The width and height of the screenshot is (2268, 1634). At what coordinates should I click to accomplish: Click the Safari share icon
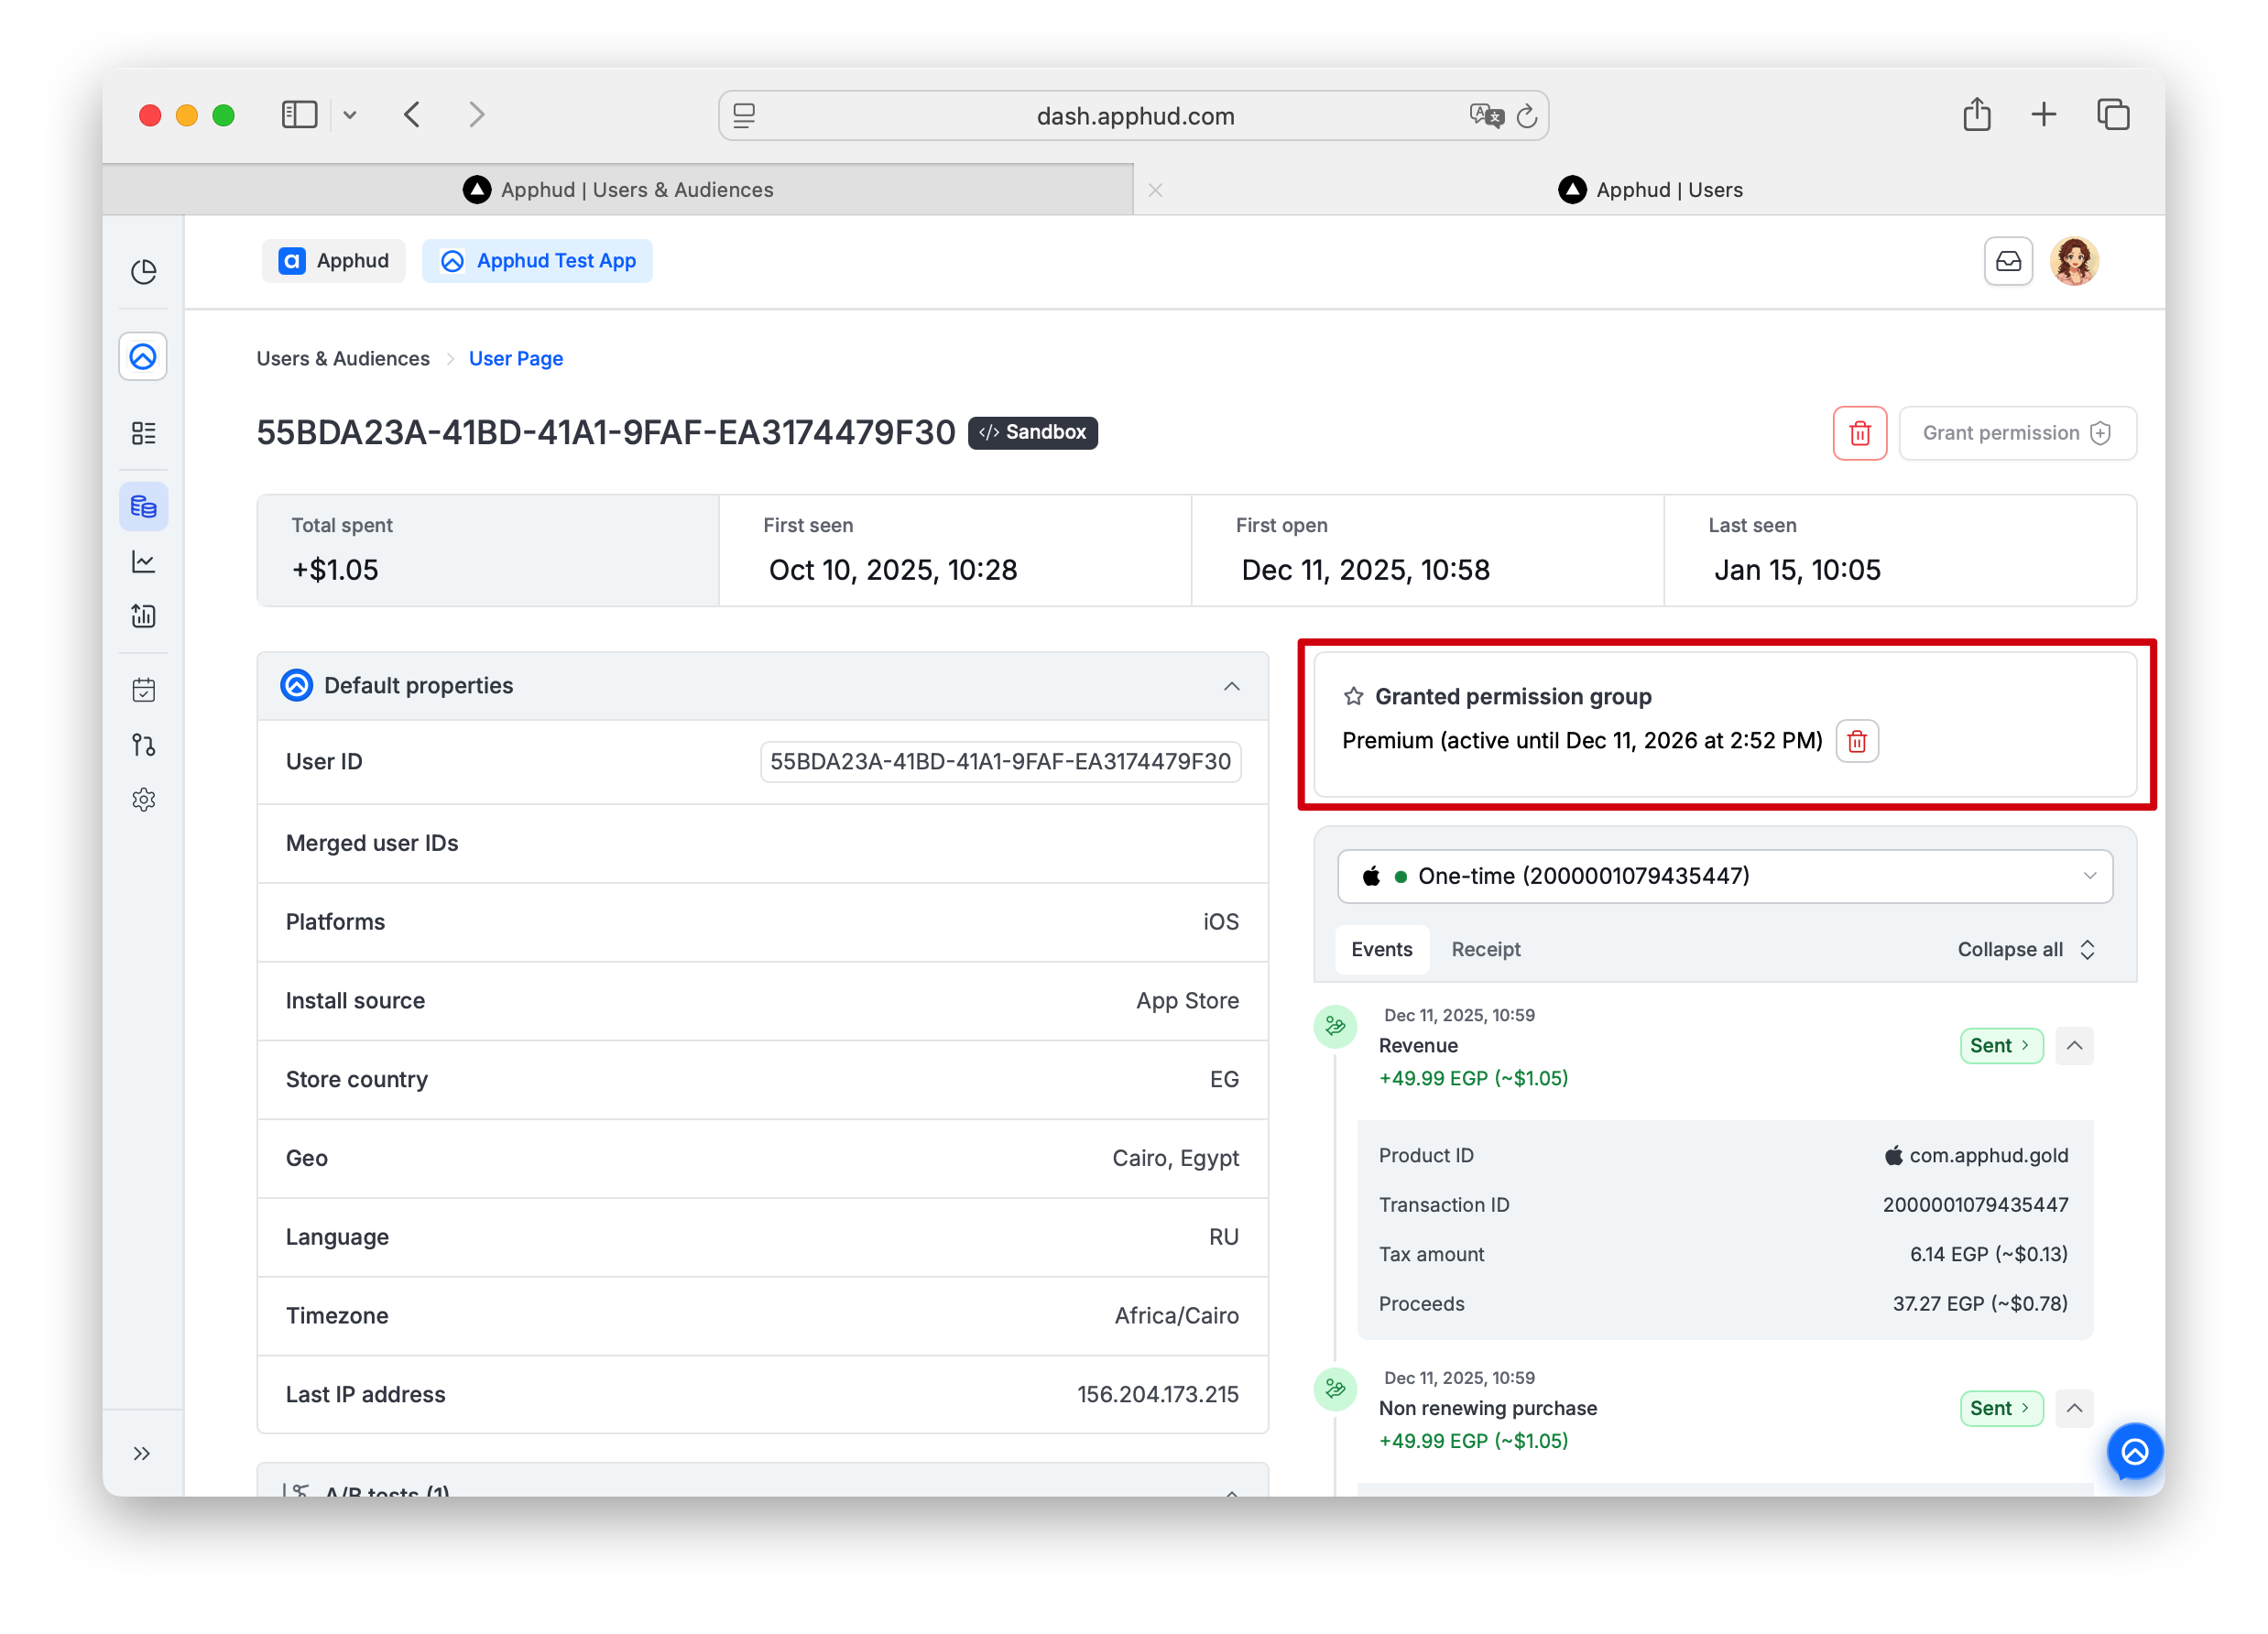1976,114
